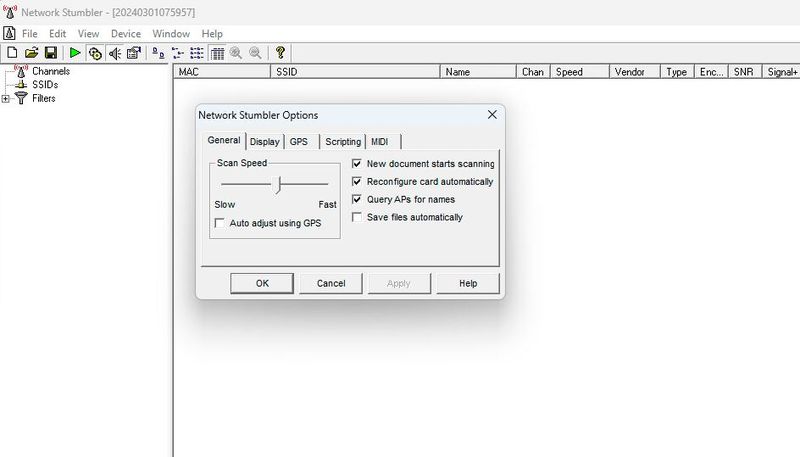Screen dimensions: 800x457
Task: Open help with the question mark icon
Action: 280,53
